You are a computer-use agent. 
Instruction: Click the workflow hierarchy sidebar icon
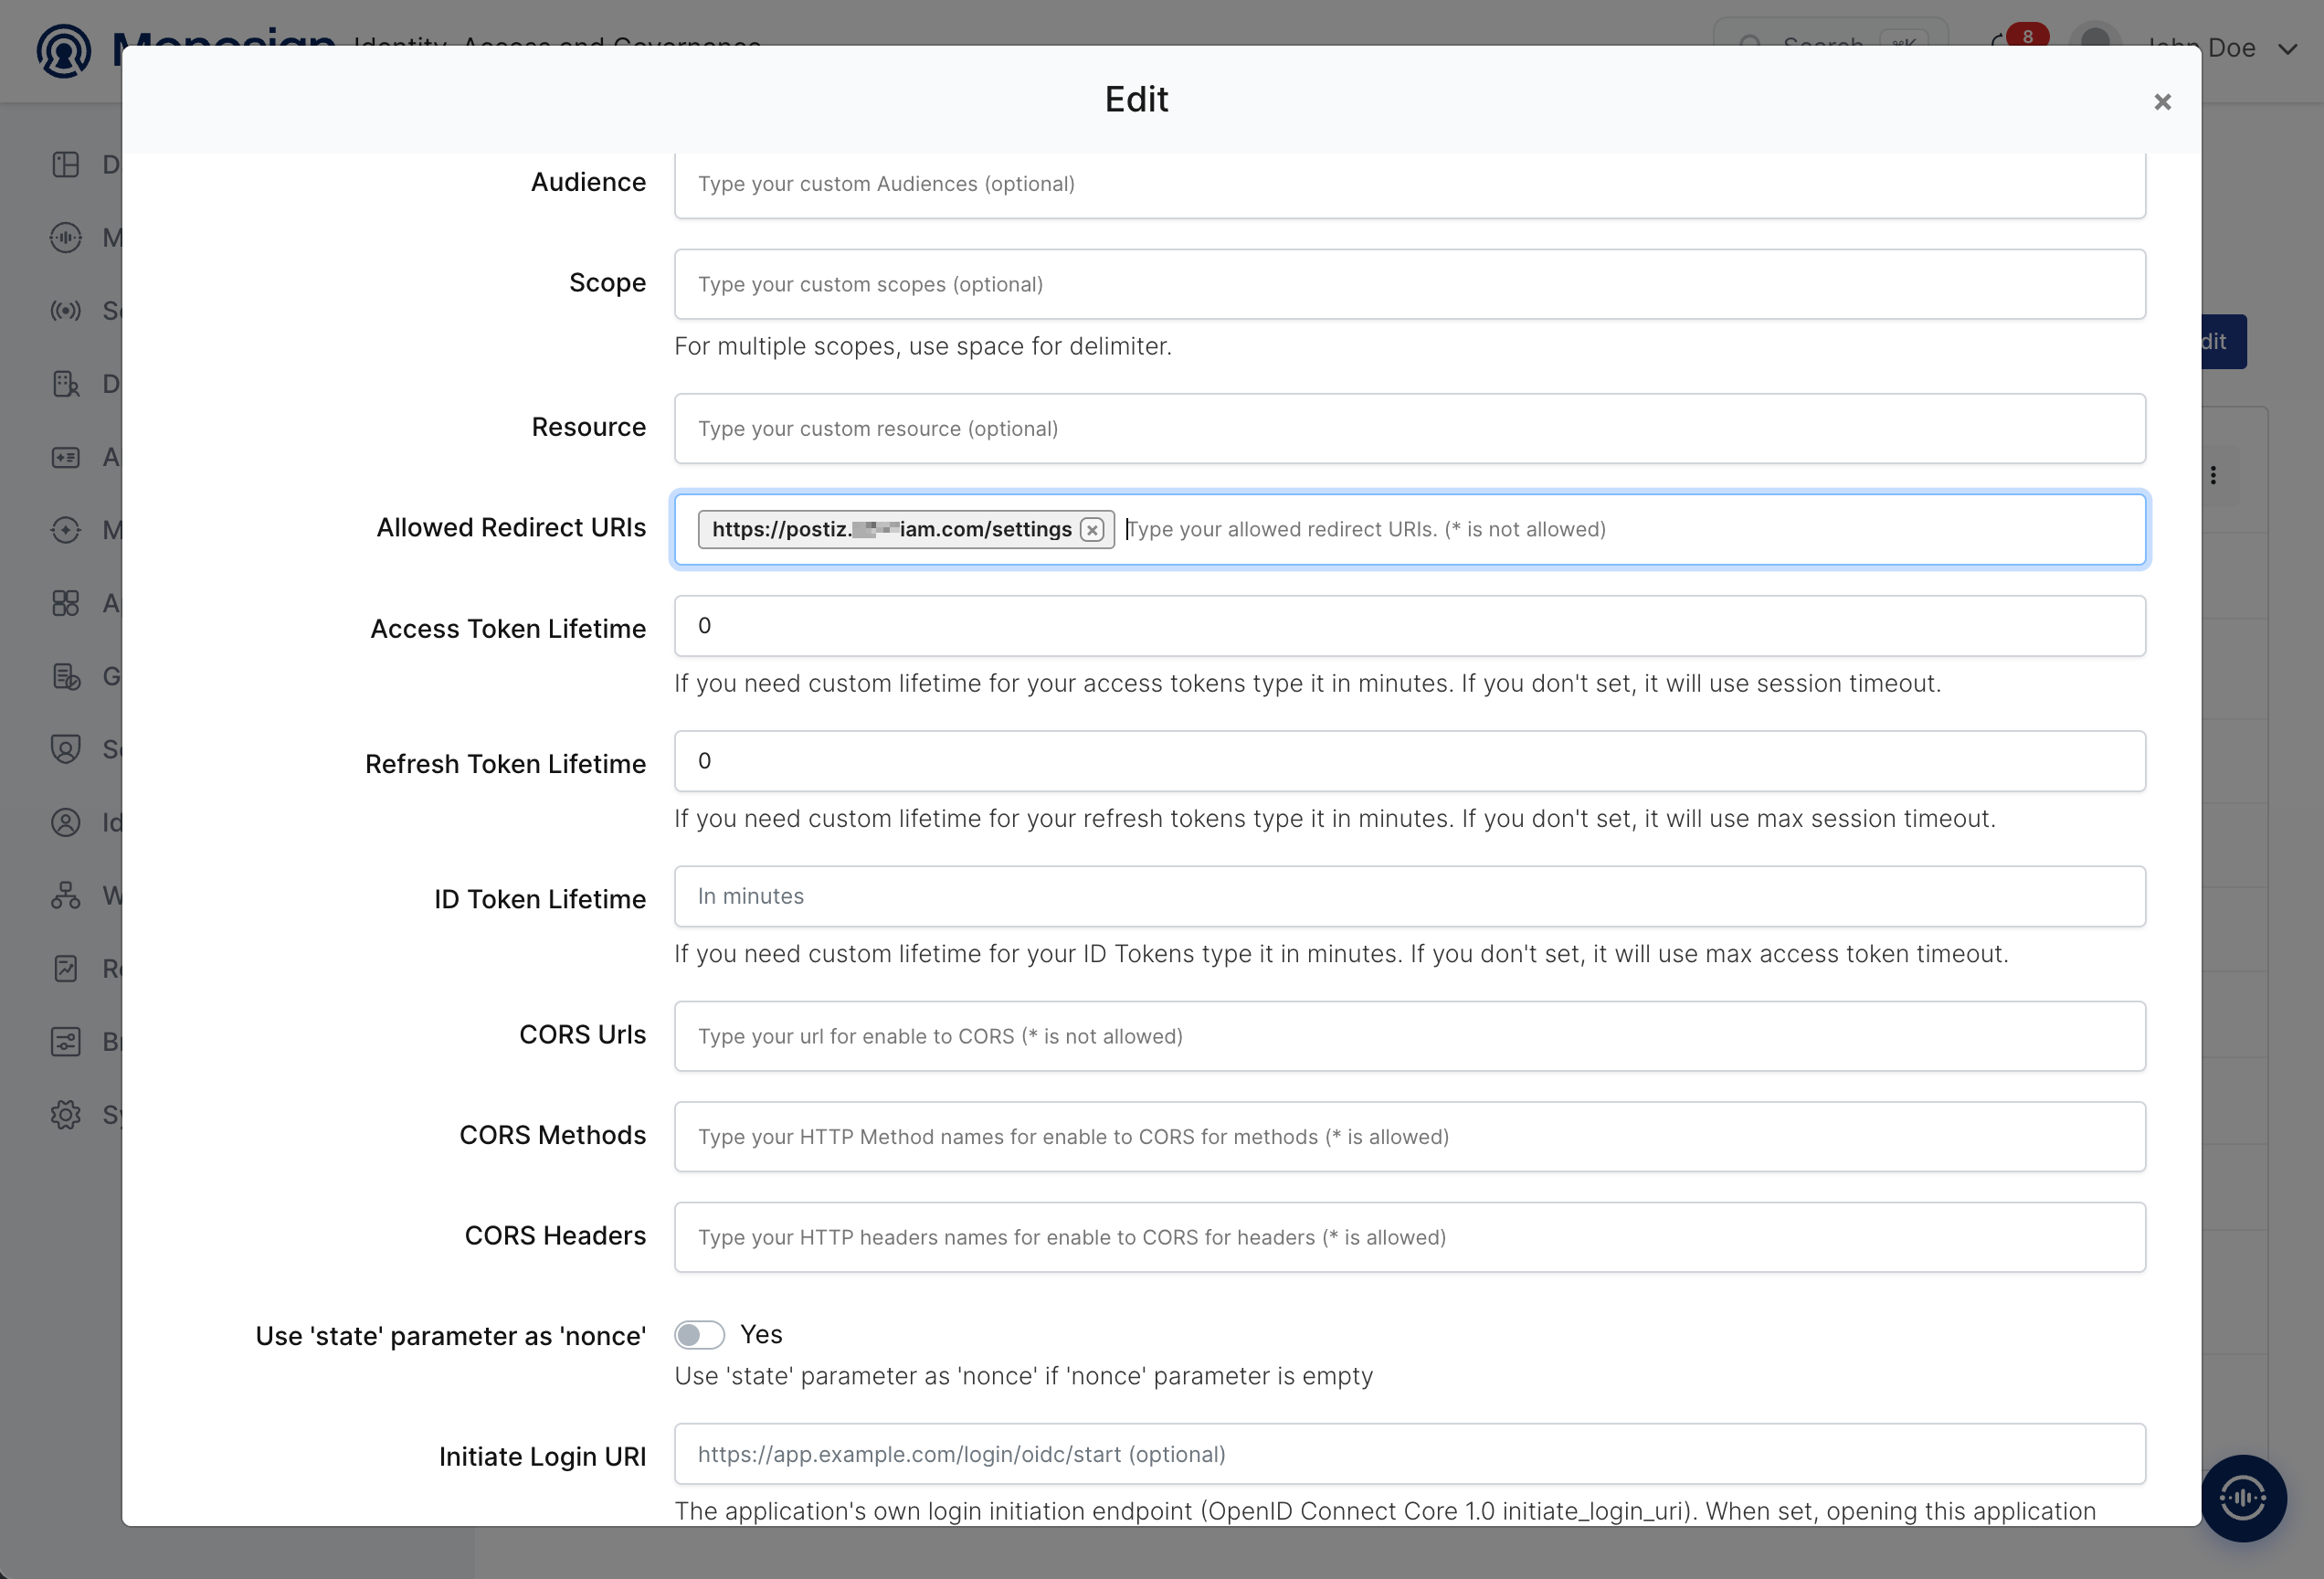point(66,895)
